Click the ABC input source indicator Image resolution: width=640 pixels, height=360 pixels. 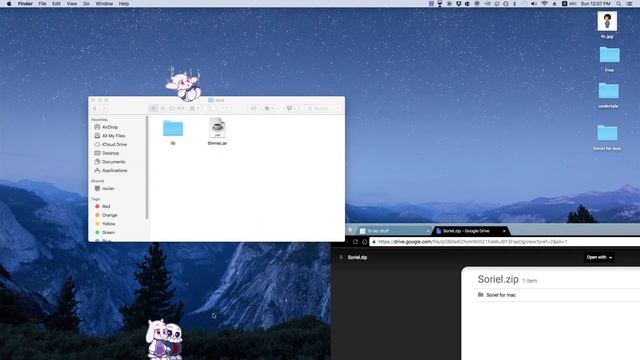(569, 4)
